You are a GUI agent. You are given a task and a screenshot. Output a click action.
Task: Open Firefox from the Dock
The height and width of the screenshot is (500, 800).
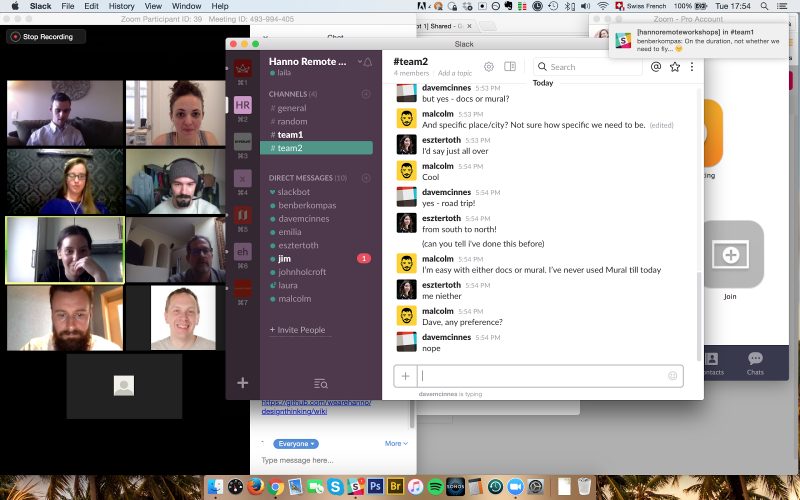(255, 486)
